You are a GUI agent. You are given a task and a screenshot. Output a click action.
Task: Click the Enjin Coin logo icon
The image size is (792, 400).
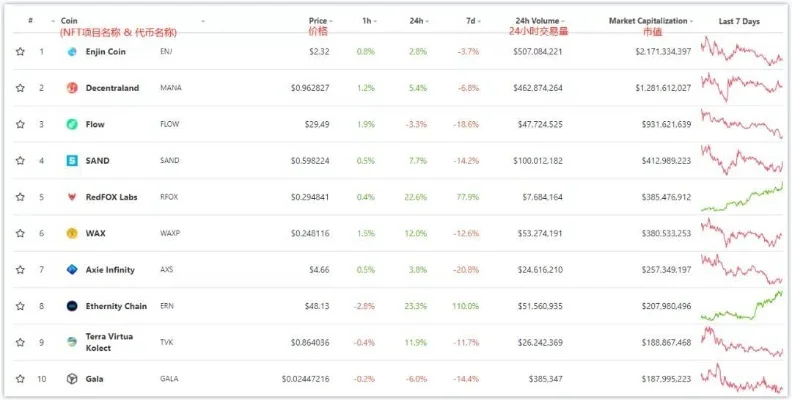tap(72, 51)
